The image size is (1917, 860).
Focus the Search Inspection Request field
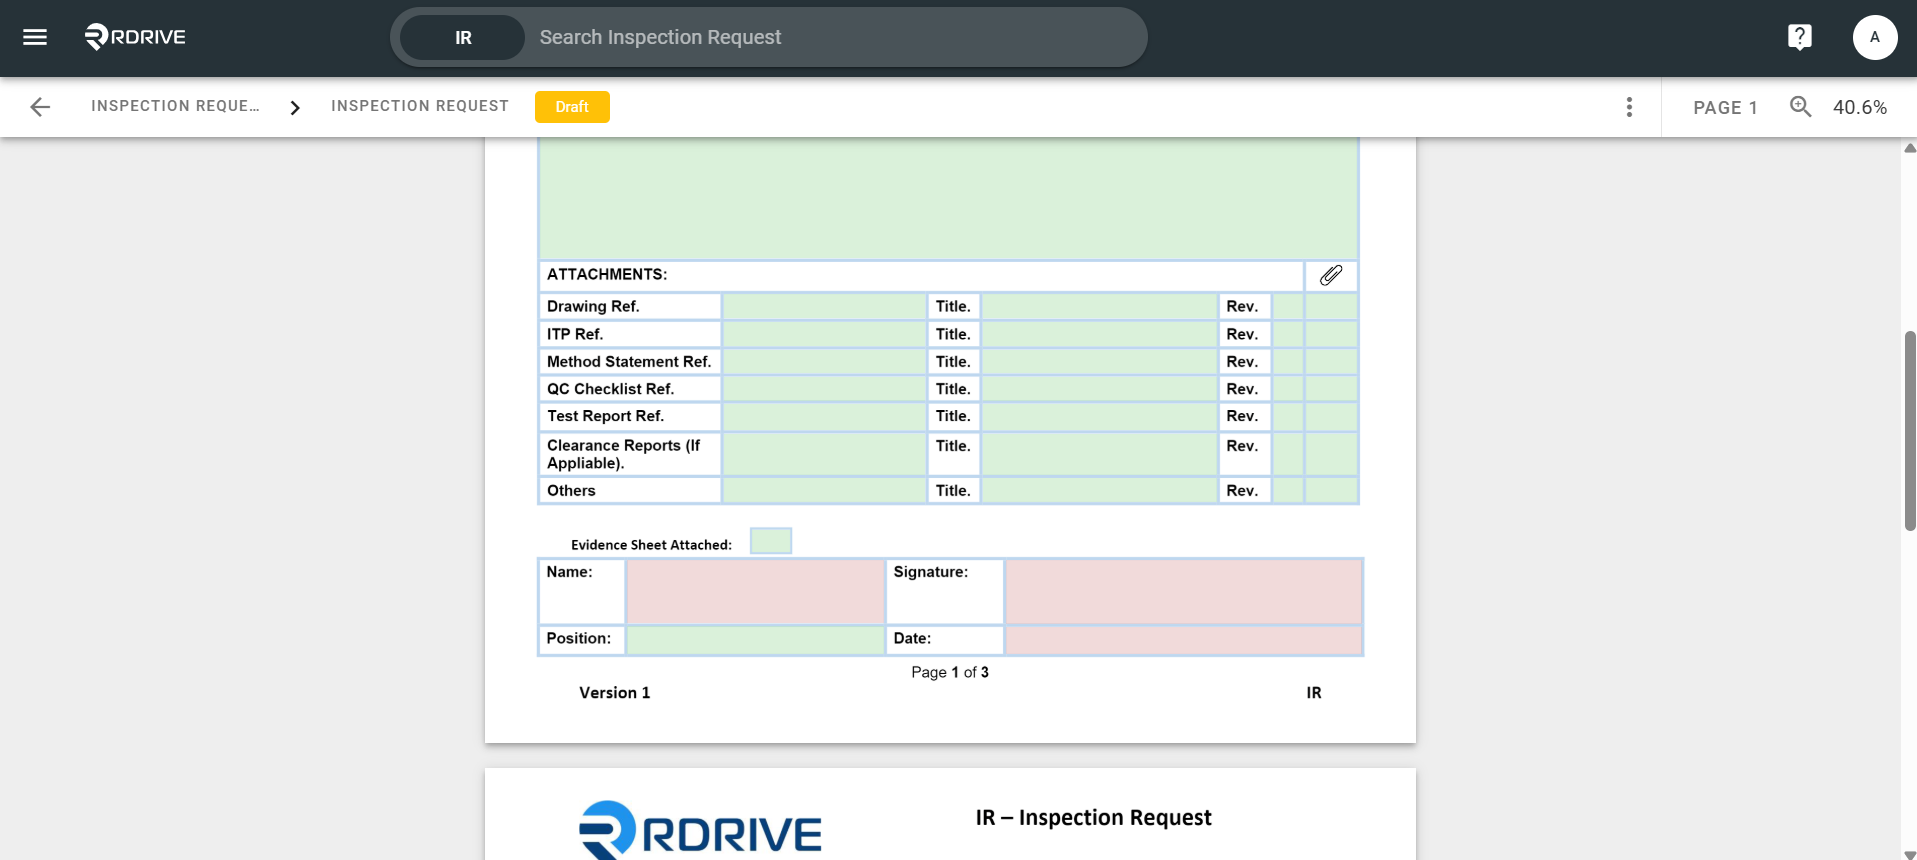click(830, 37)
